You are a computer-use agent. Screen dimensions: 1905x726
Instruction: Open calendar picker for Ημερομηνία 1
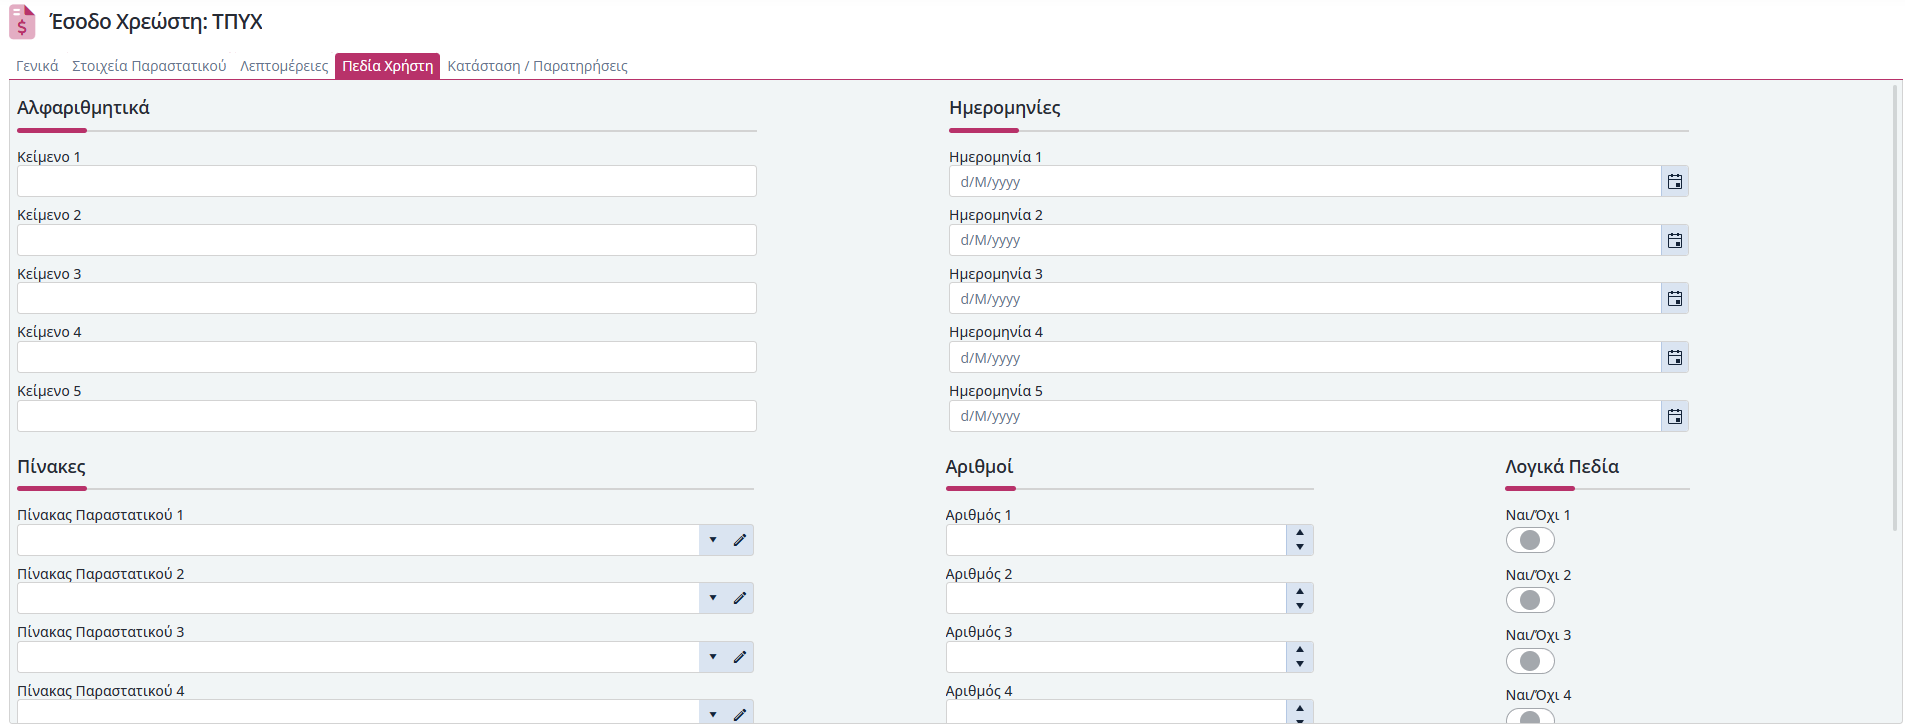click(1675, 182)
